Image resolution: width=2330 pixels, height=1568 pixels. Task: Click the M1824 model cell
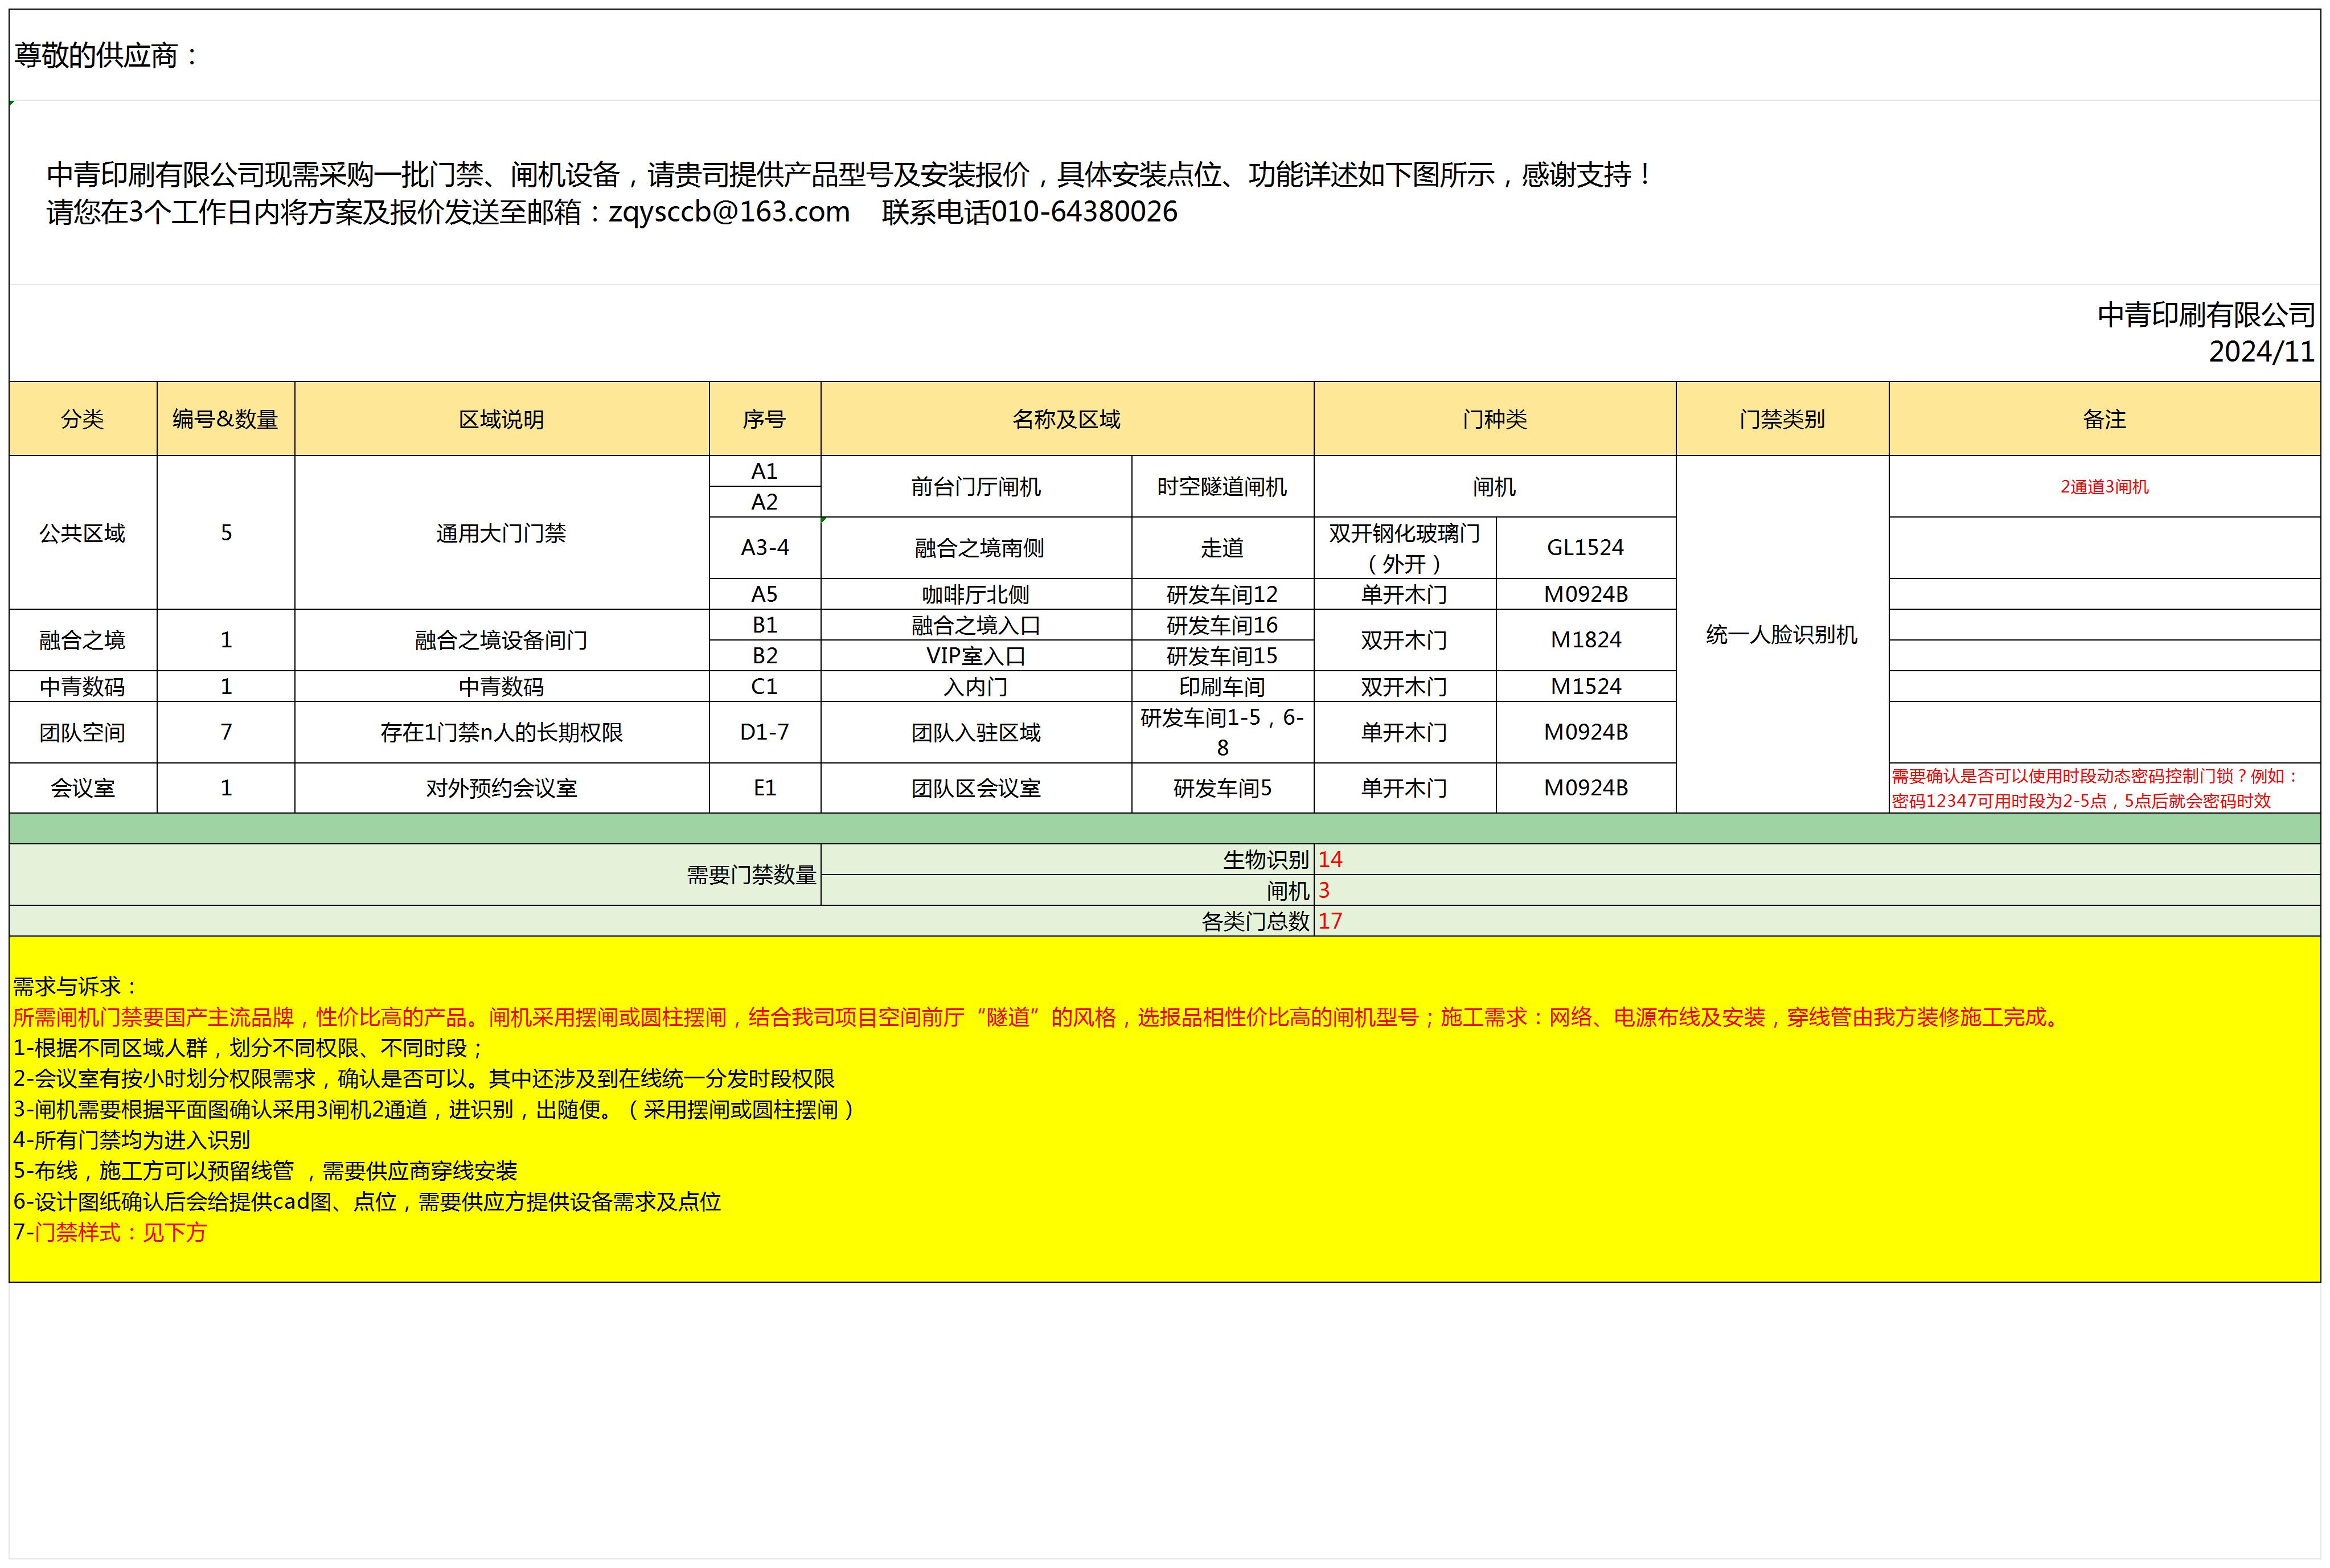pos(1586,640)
